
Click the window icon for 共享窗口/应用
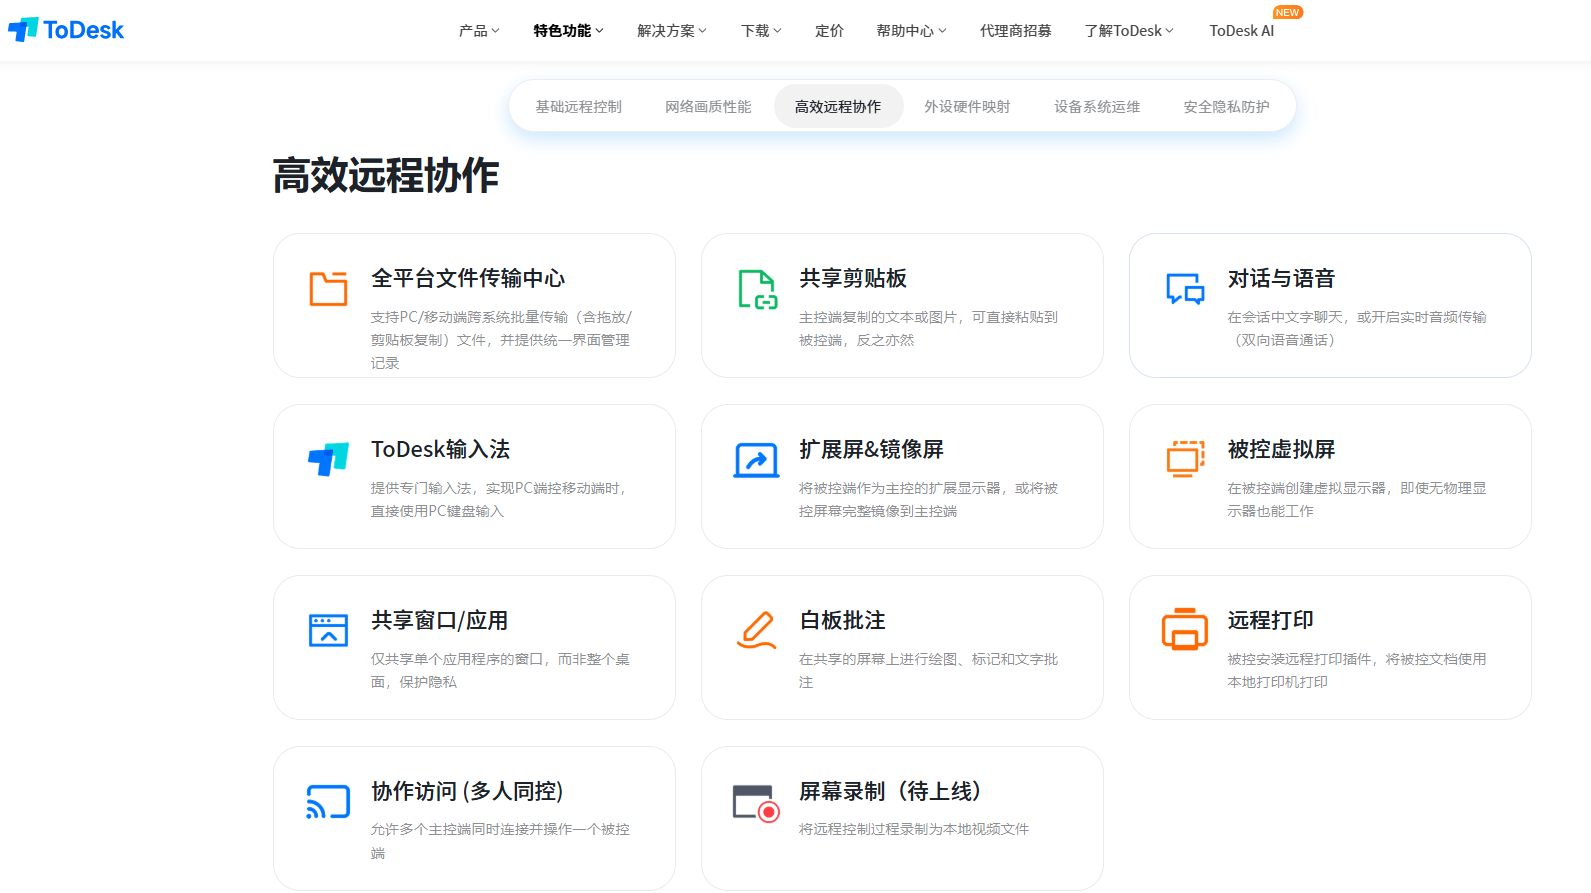point(328,631)
